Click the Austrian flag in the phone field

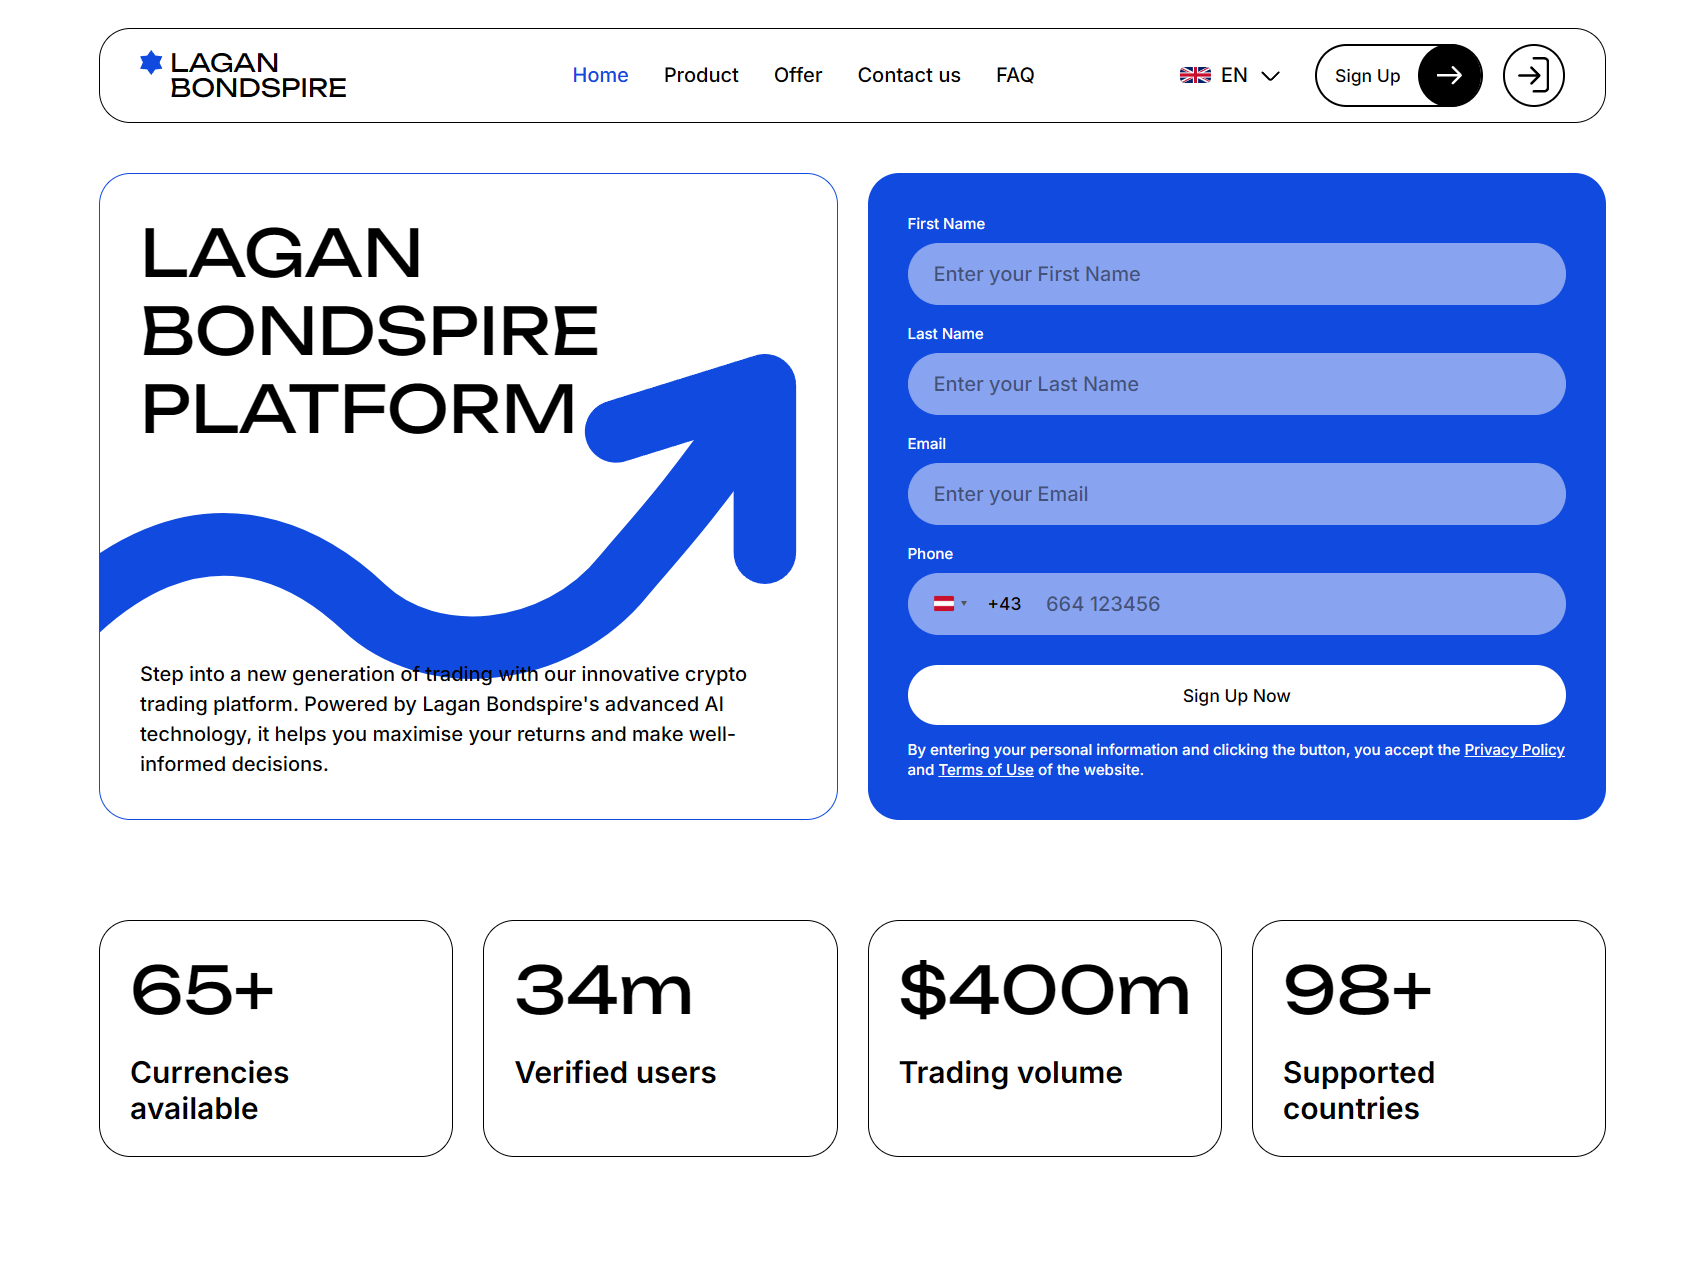click(946, 603)
